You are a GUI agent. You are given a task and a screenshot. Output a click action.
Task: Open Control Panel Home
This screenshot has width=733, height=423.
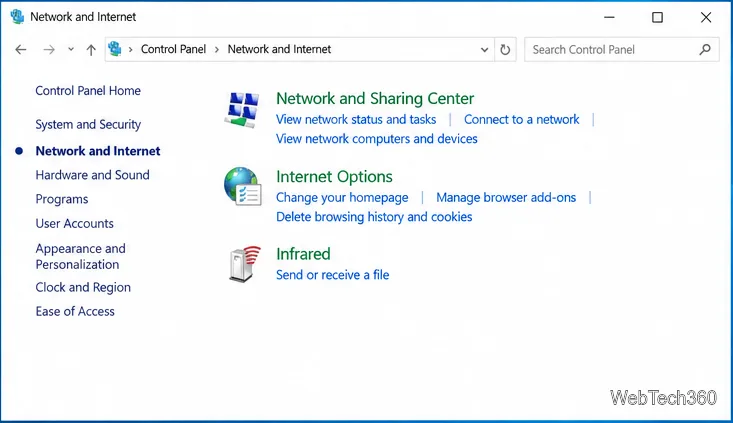tap(88, 91)
